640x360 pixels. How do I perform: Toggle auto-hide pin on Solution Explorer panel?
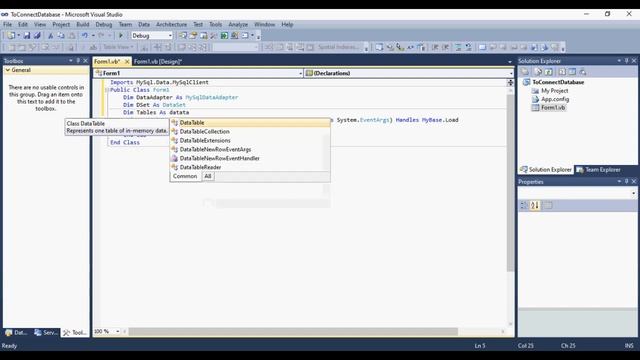[x=627, y=61]
